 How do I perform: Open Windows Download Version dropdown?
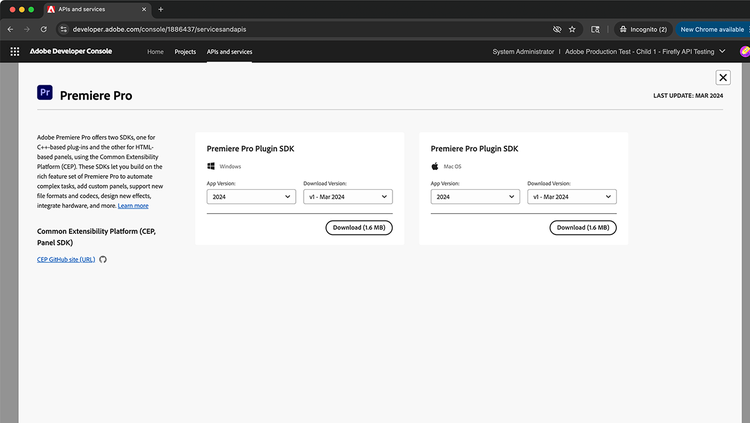(347, 197)
